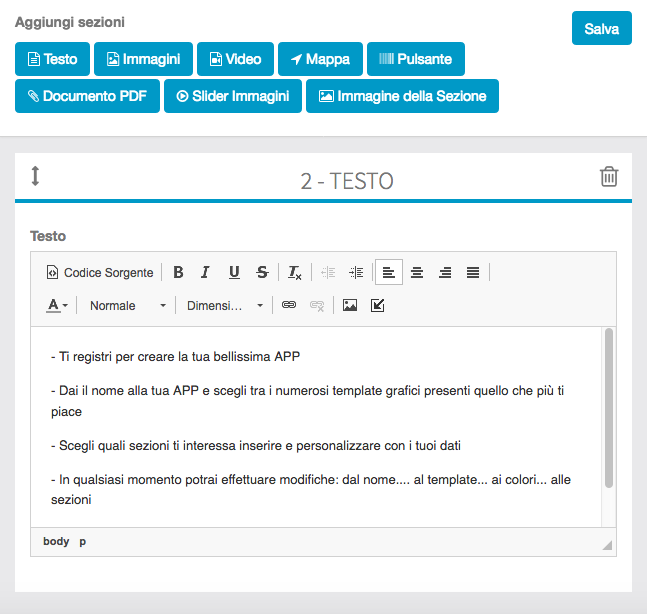Click the section reorder arrows handle
Screen dimensions: 647x614
click(35, 176)
